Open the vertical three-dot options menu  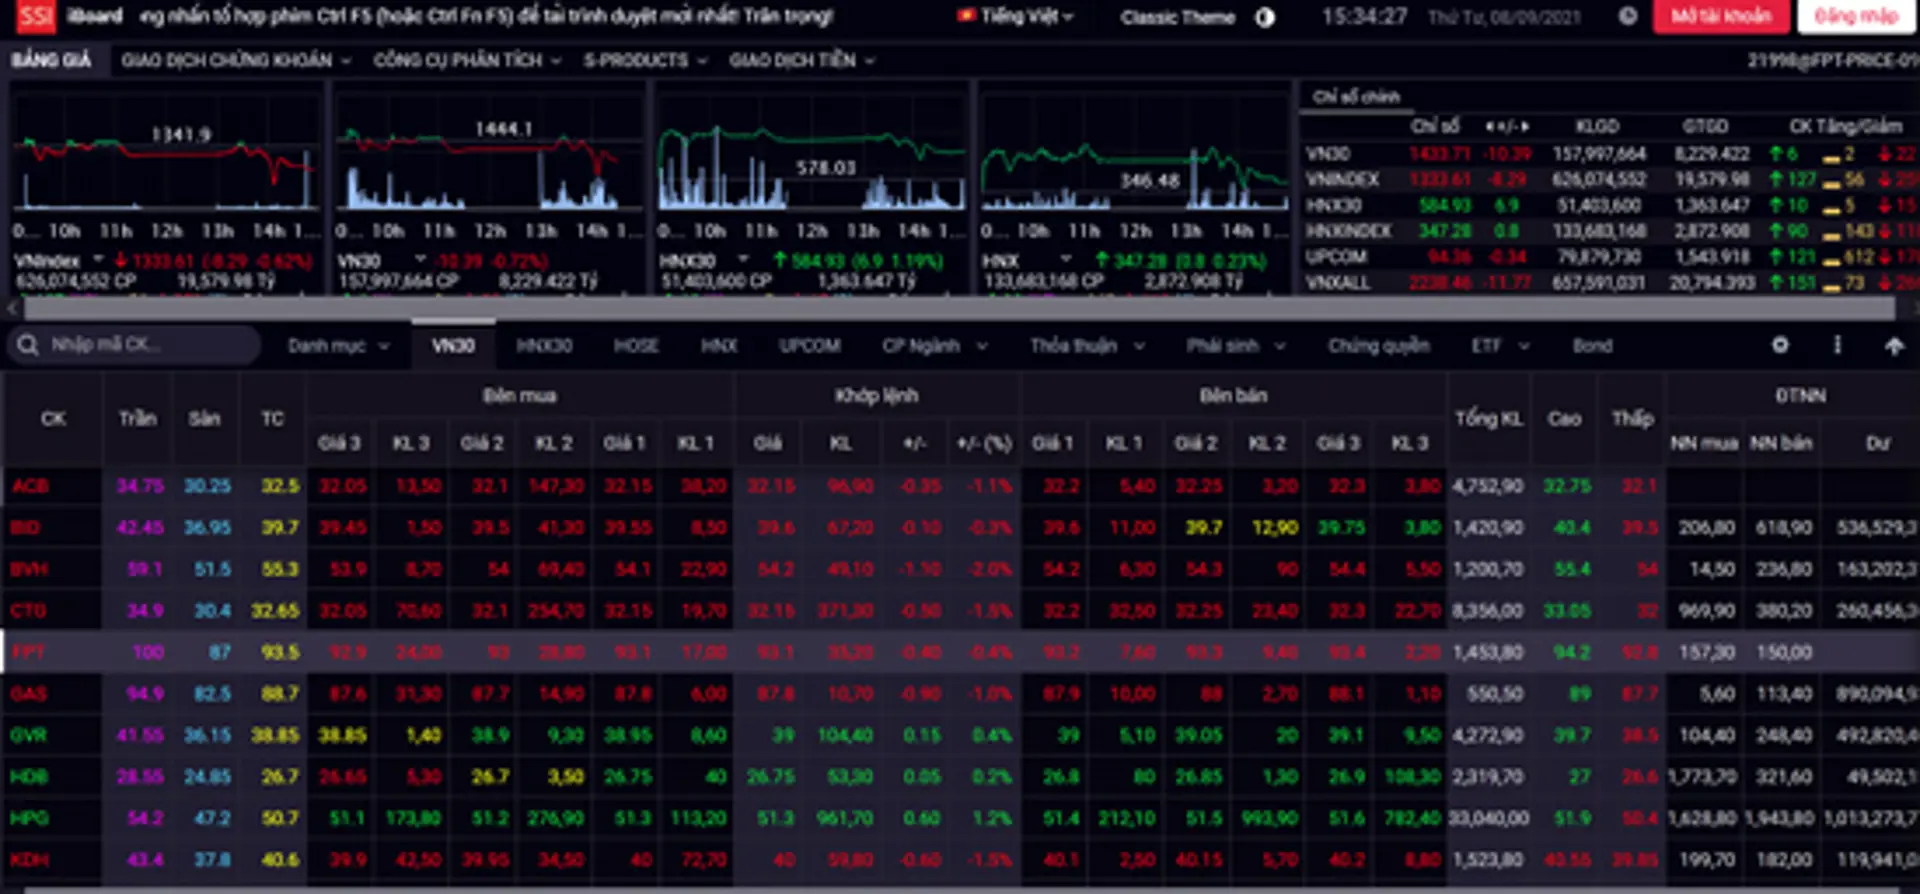click(1837, 345)
